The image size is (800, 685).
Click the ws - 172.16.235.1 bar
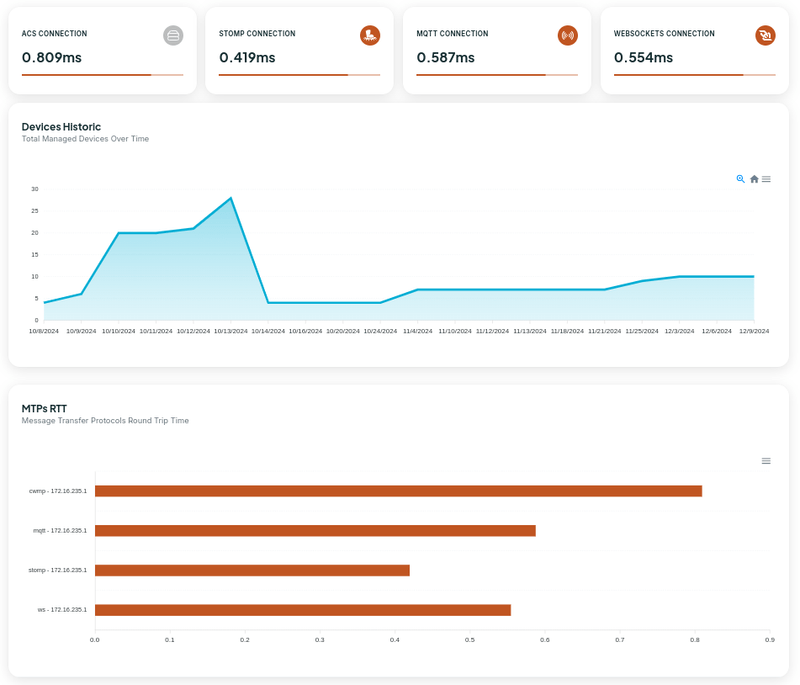pos(303,610)
